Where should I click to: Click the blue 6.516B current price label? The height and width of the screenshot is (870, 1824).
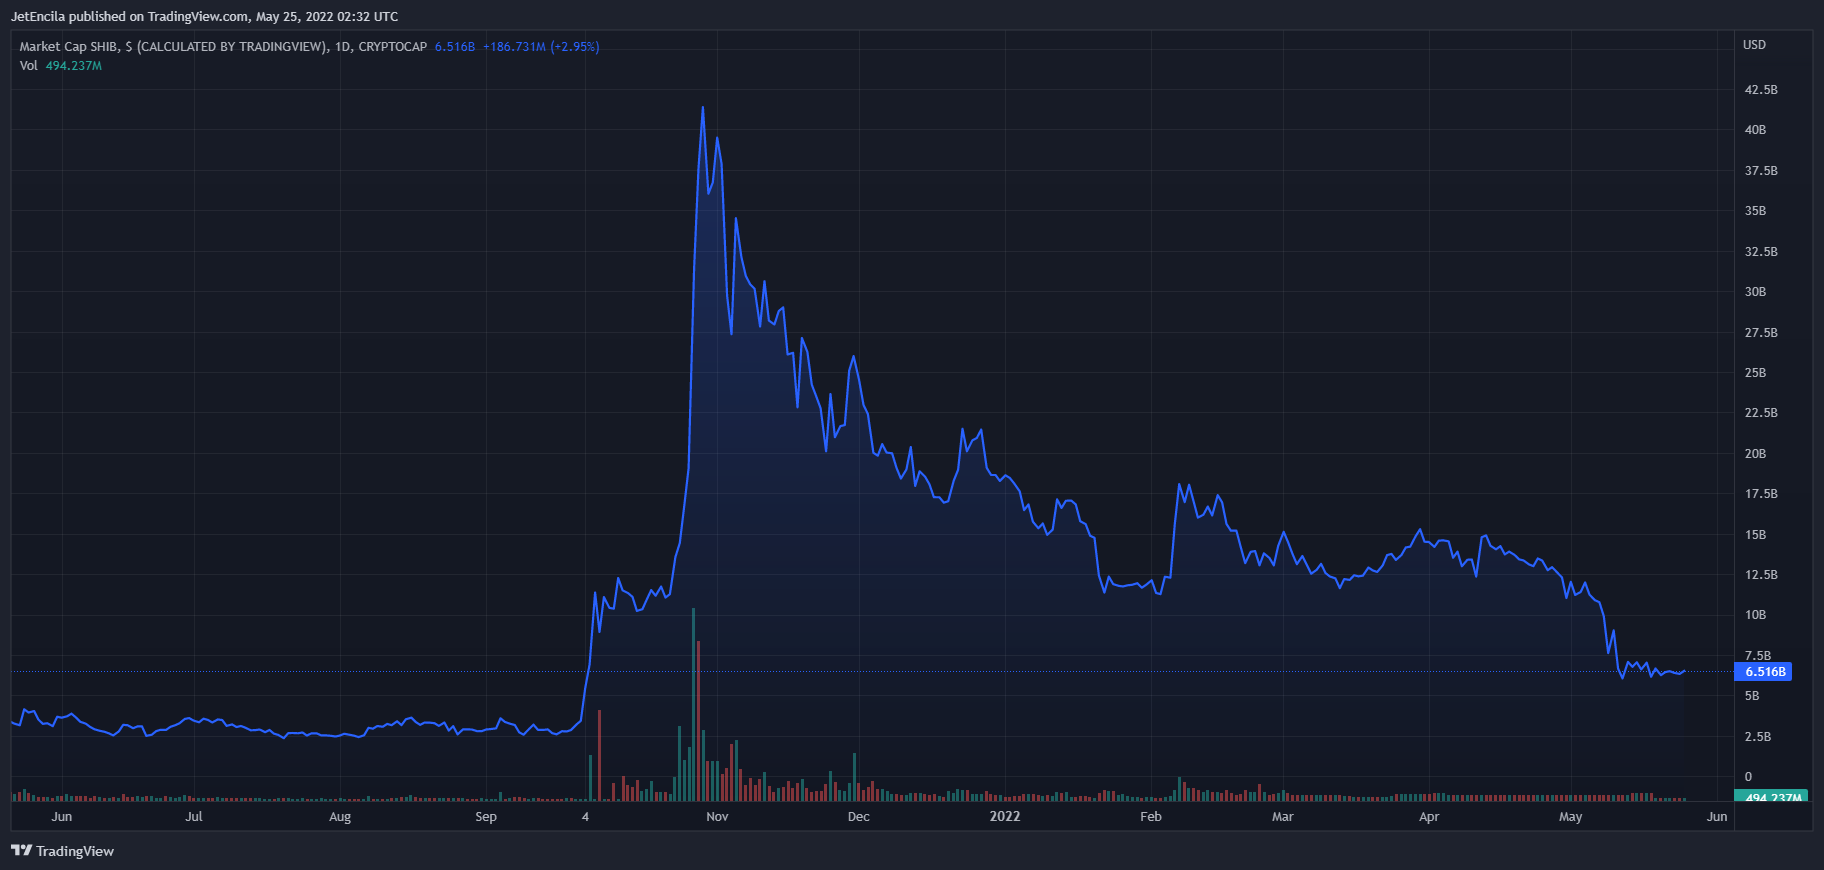tap(1762, 672)
